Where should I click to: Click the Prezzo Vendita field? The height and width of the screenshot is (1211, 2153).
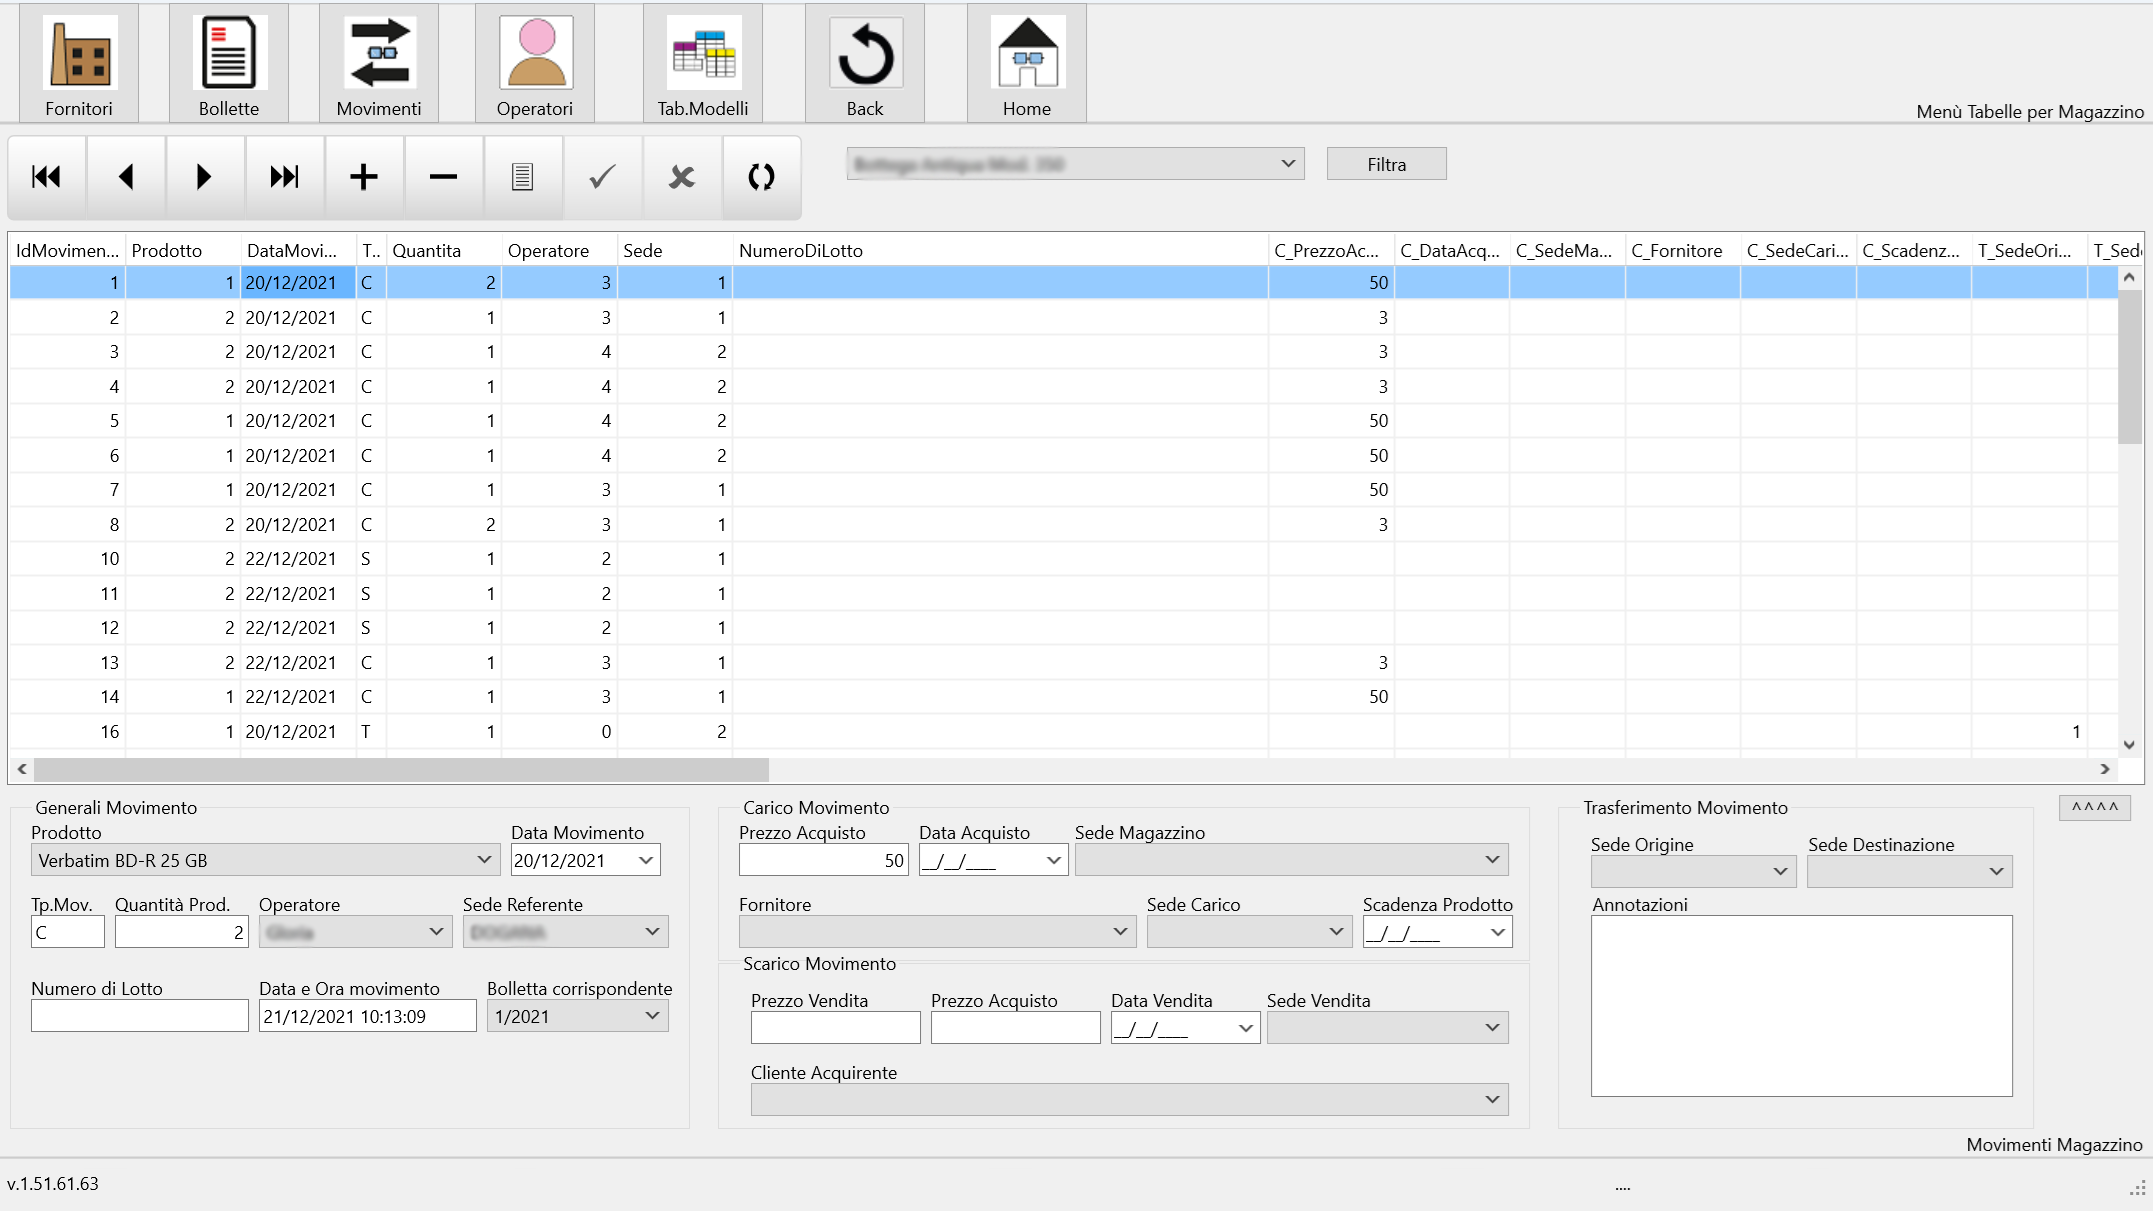coord(836,1028)
